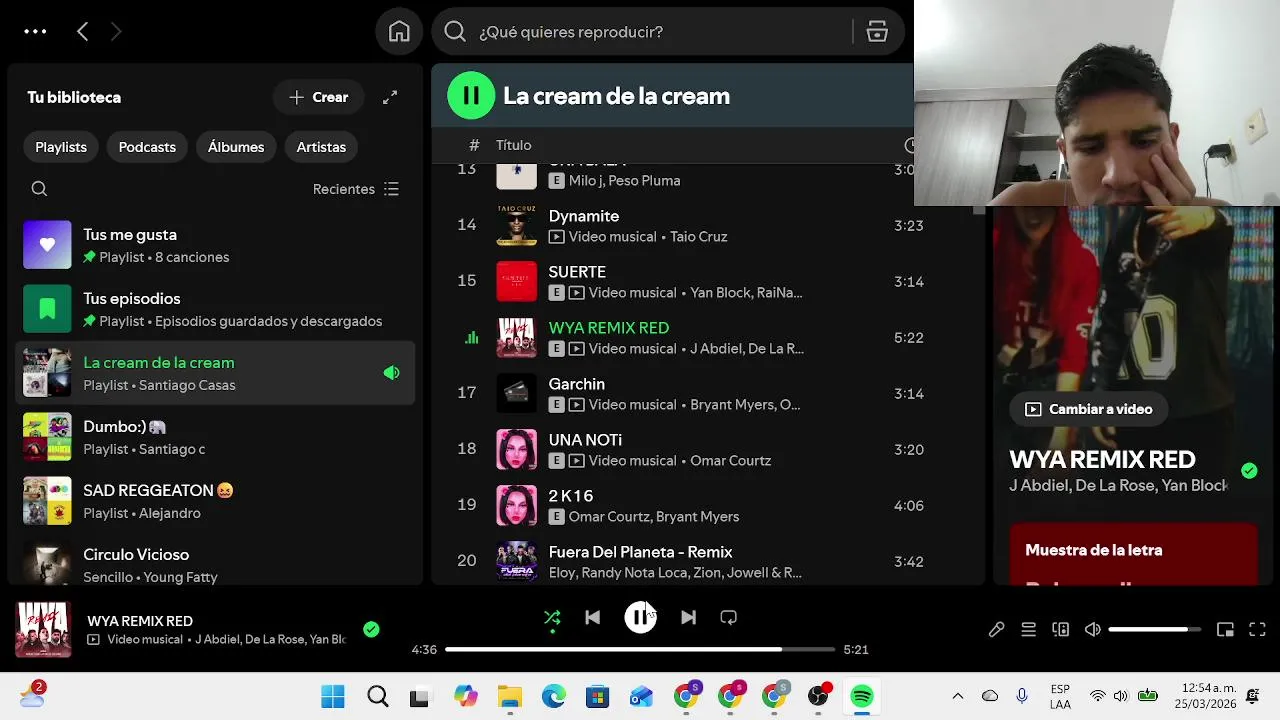Click the tracklist scrollbar
This screenshot has width=1280, height=720.
pyautogui.click(x=979, y=210)
